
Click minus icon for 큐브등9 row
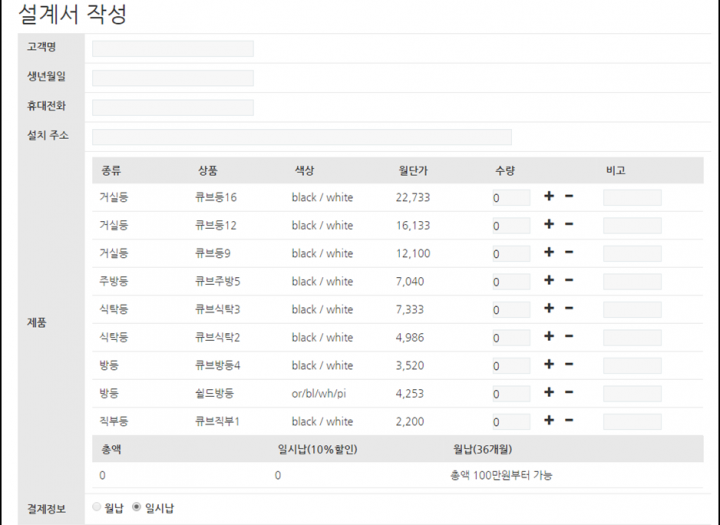click(x=569, y=253)
